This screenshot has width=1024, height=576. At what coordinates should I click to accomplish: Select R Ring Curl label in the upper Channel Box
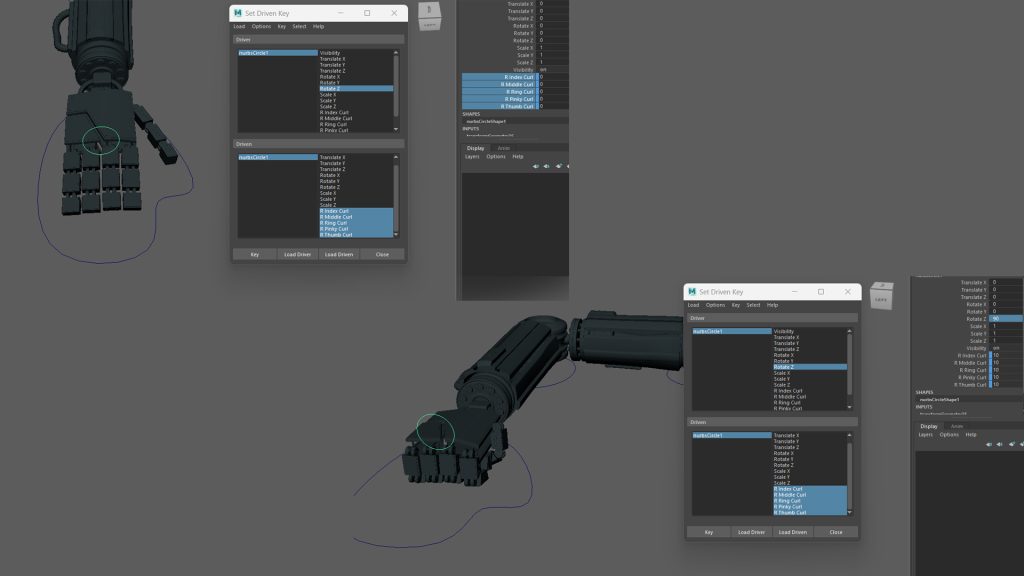click(499, 92)
